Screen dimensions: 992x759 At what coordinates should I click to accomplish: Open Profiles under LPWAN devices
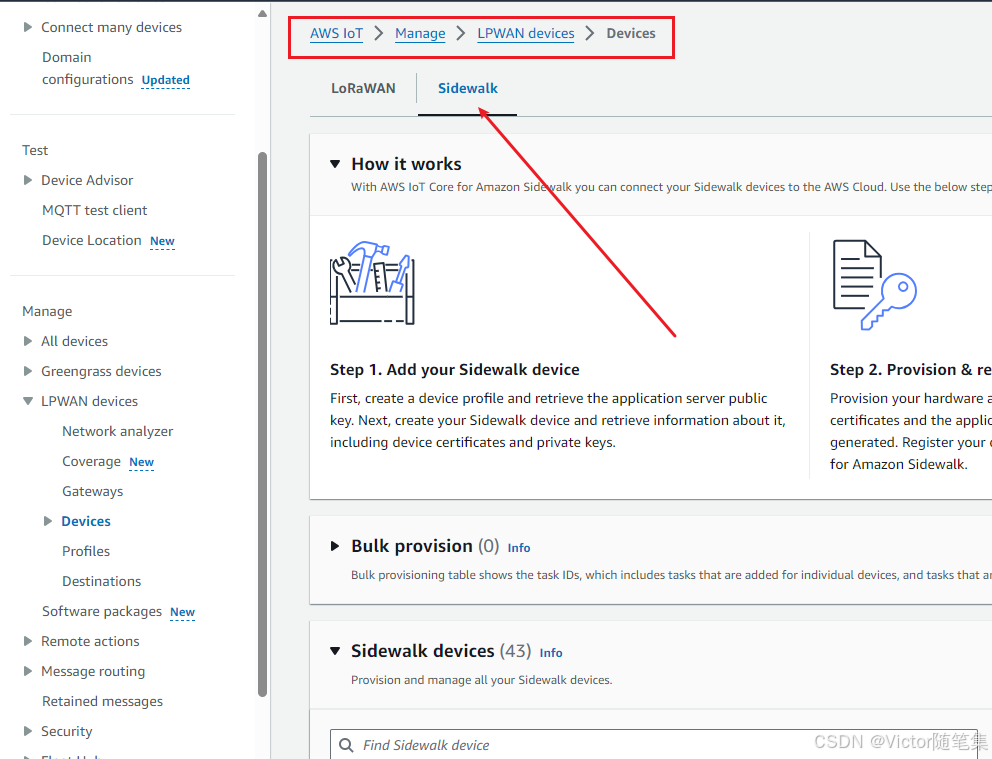click(86, 551)
